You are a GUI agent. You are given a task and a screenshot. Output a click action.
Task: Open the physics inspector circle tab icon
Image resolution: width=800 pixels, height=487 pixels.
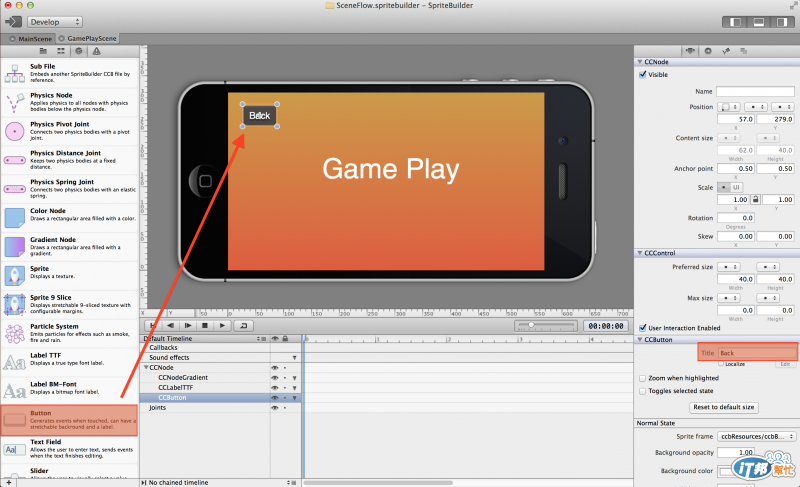pos(708,51)
